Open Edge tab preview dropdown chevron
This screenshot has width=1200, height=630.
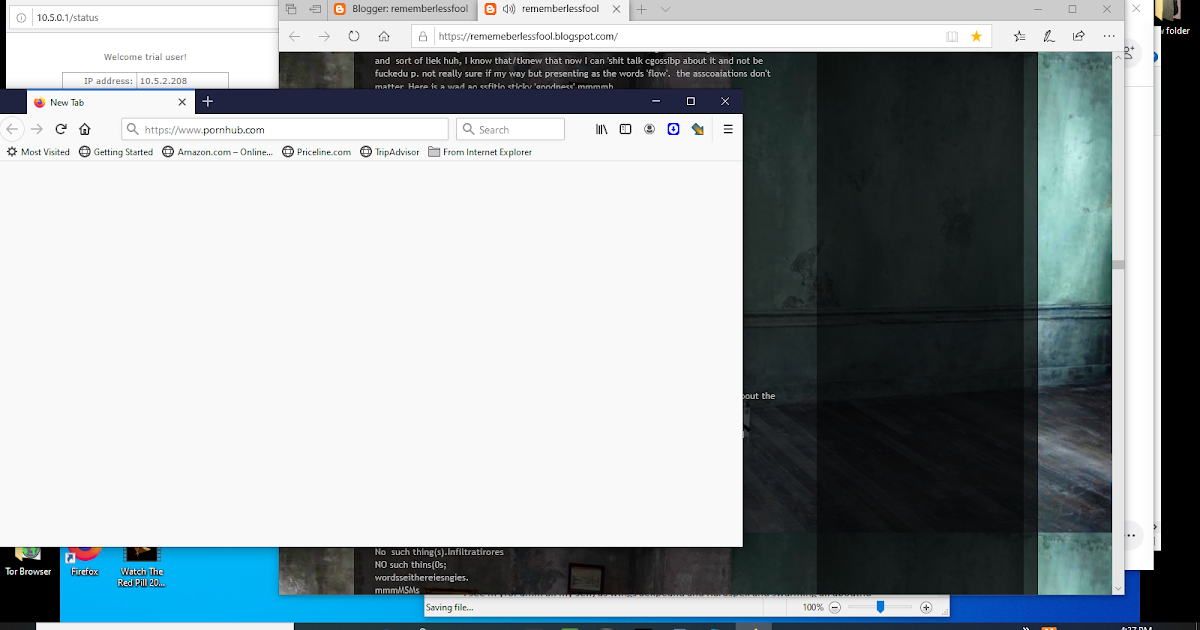pyautogui.click(x=665, y=9)
